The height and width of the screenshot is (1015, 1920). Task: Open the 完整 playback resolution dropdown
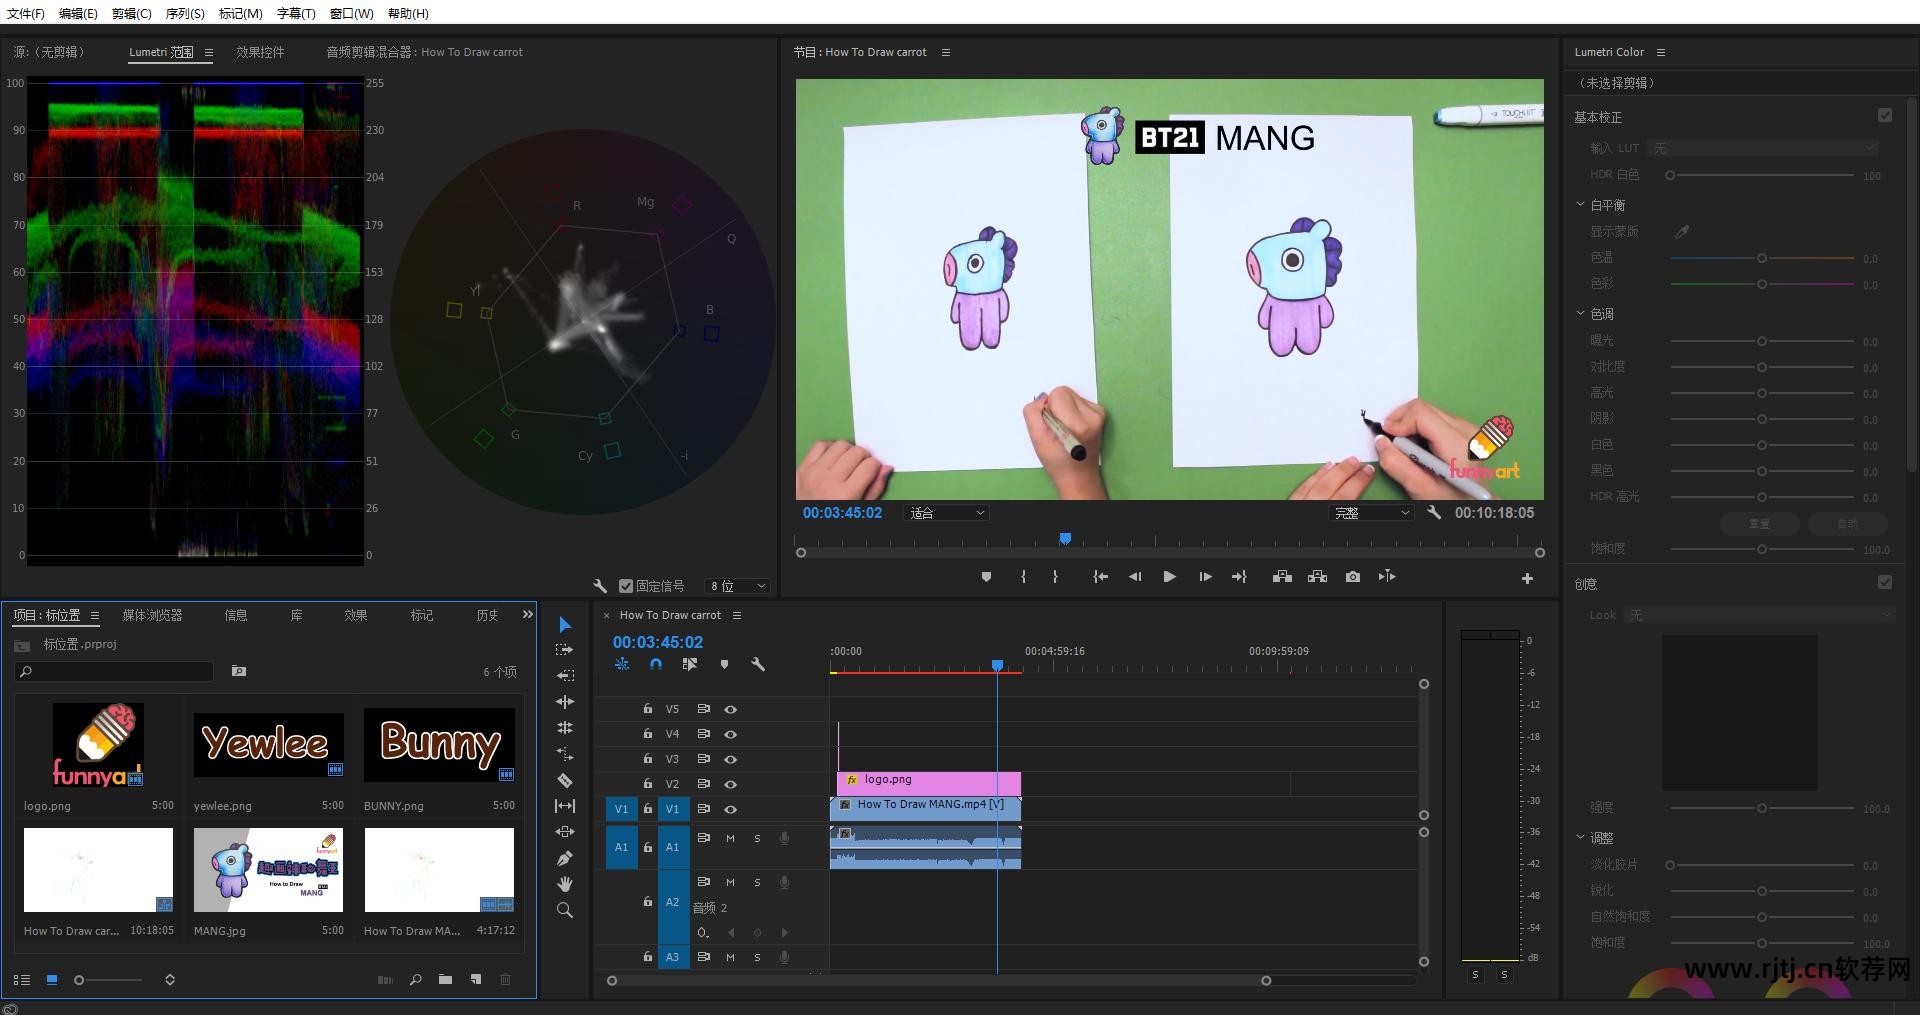(x=1371, y=513)
